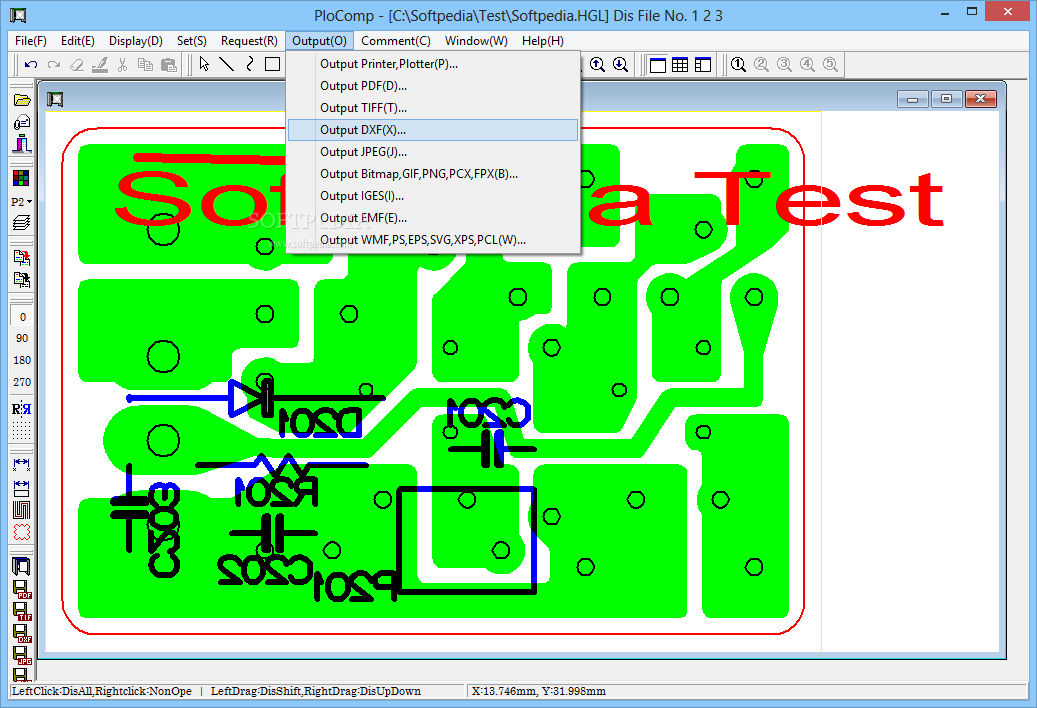Image resolution: width=1037 pixels, height=708 pixels.
Task: Click zoom memory magnifier number 3
Action: click(x=784, y=65)
